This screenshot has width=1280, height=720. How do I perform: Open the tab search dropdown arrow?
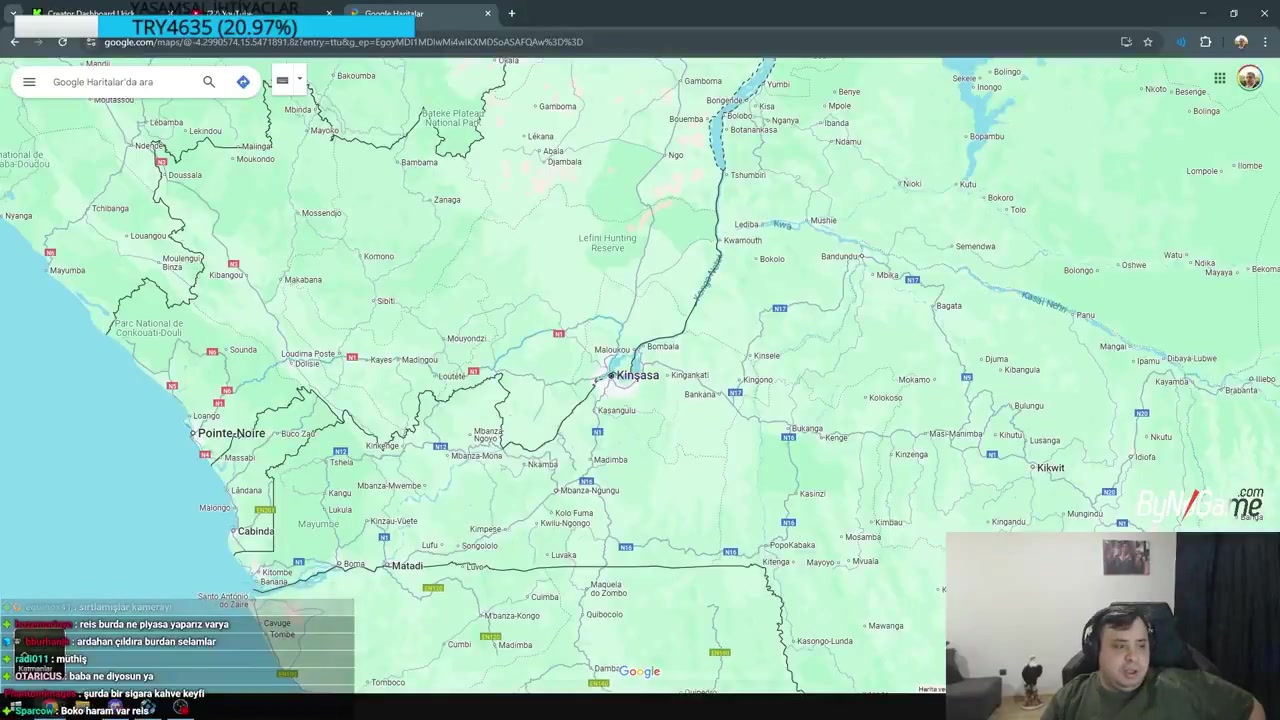coord(13,13)
